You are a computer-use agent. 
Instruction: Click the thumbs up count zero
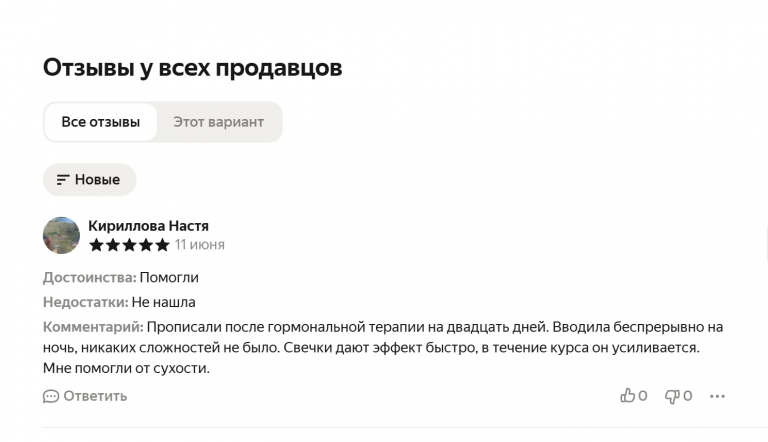click(x=643, y=395)
